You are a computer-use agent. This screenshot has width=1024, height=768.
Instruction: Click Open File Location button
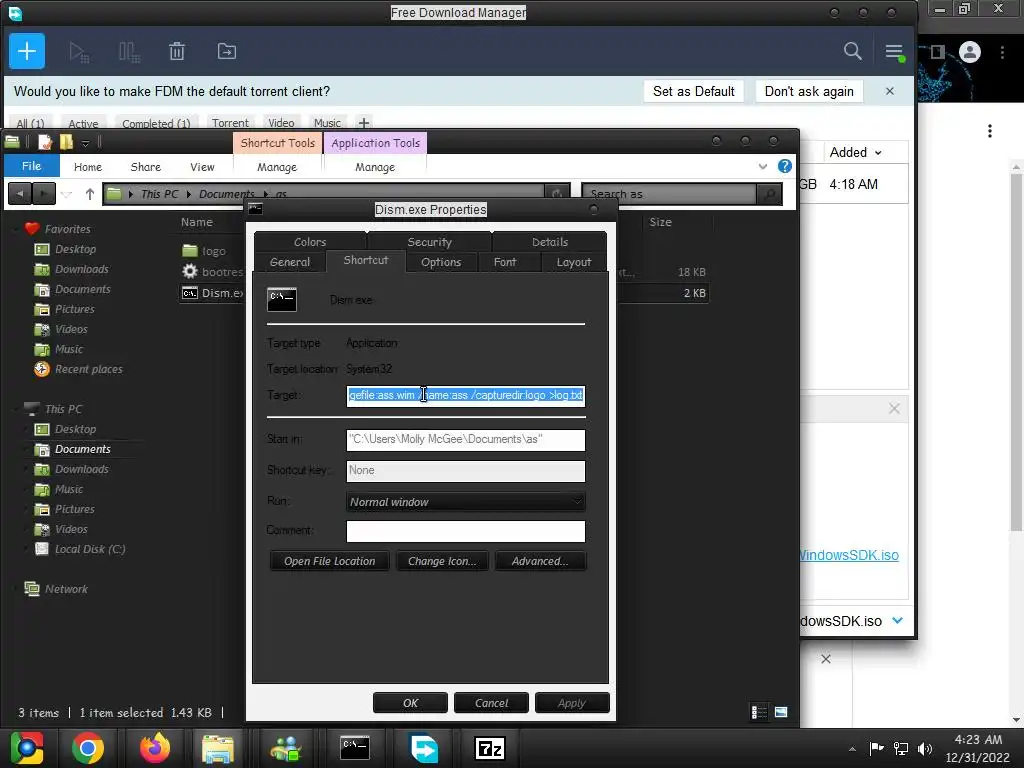click(329, 561)
